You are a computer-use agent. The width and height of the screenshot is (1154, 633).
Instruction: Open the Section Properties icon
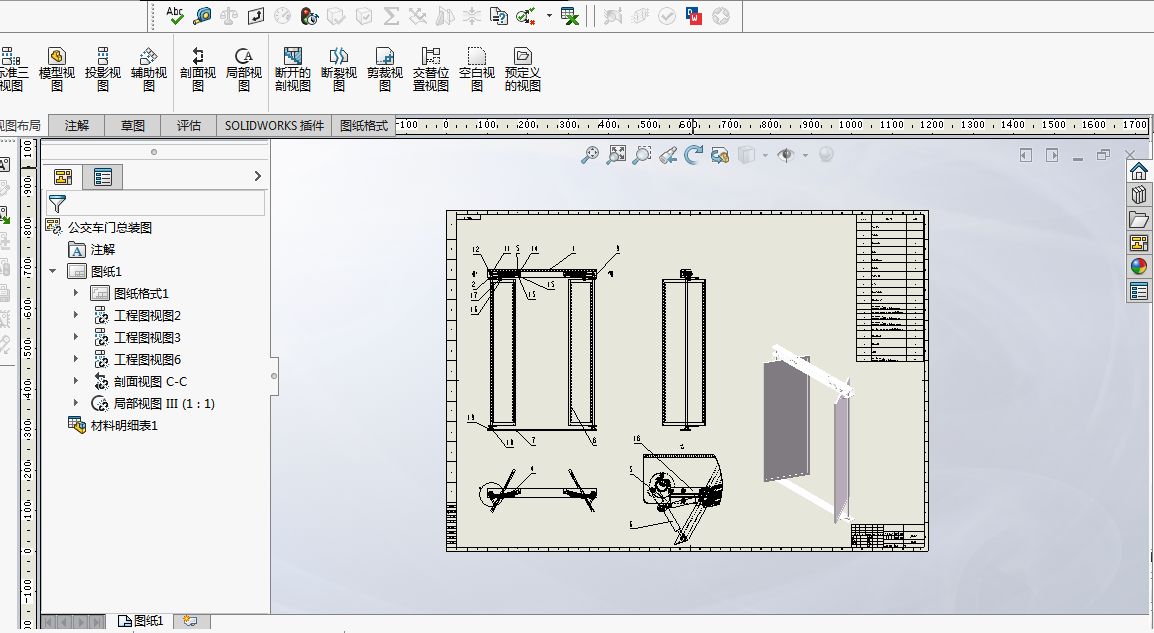[255, 15]
